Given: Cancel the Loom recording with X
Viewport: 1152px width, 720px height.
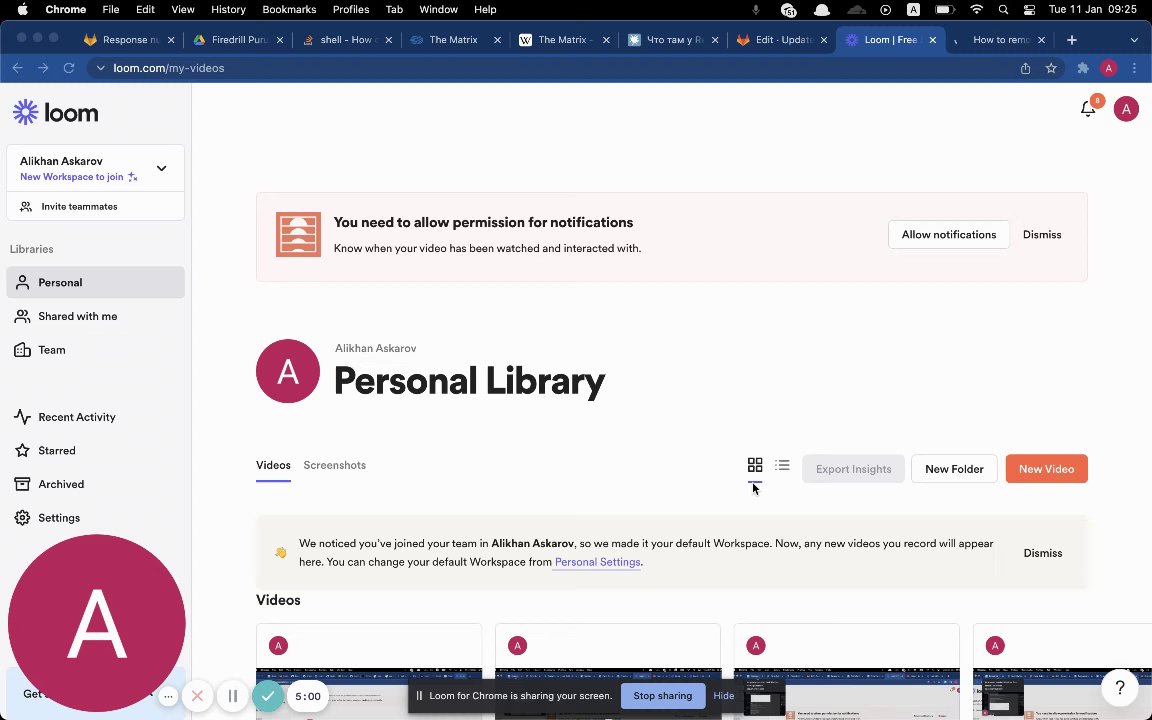Looking at the screenshot, I should [x=197, y=696].
